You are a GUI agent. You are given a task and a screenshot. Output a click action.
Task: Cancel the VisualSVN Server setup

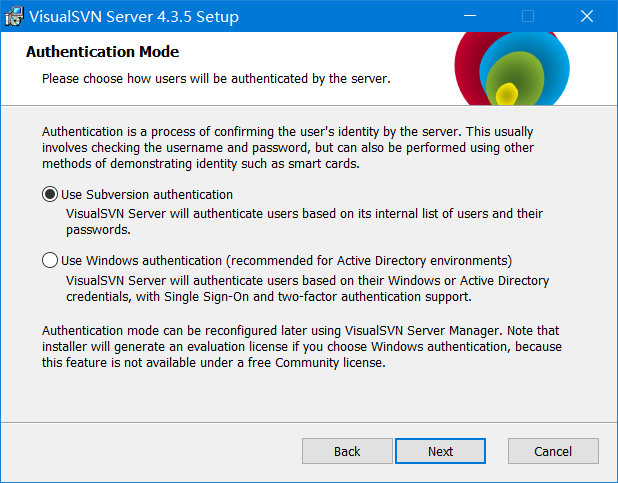(553, 451)
